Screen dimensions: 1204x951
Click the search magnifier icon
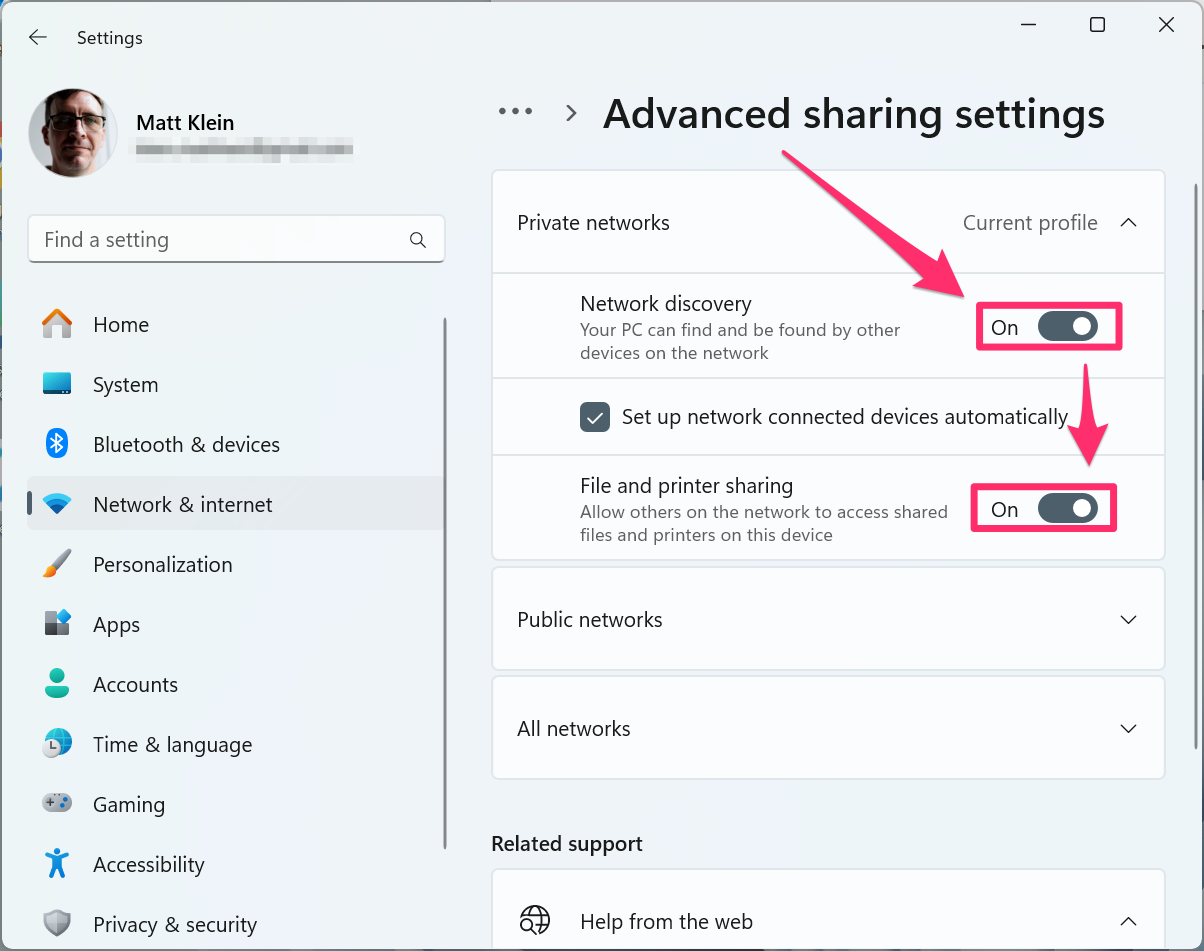[x=418, y=240]
